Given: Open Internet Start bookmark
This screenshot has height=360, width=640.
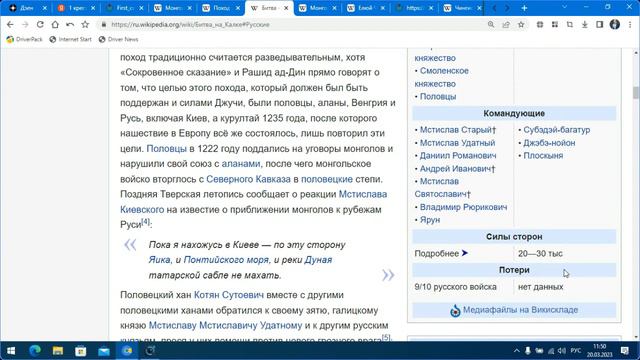Looking at the screenshot, I should pyautogui.click(x=71, y=40).
